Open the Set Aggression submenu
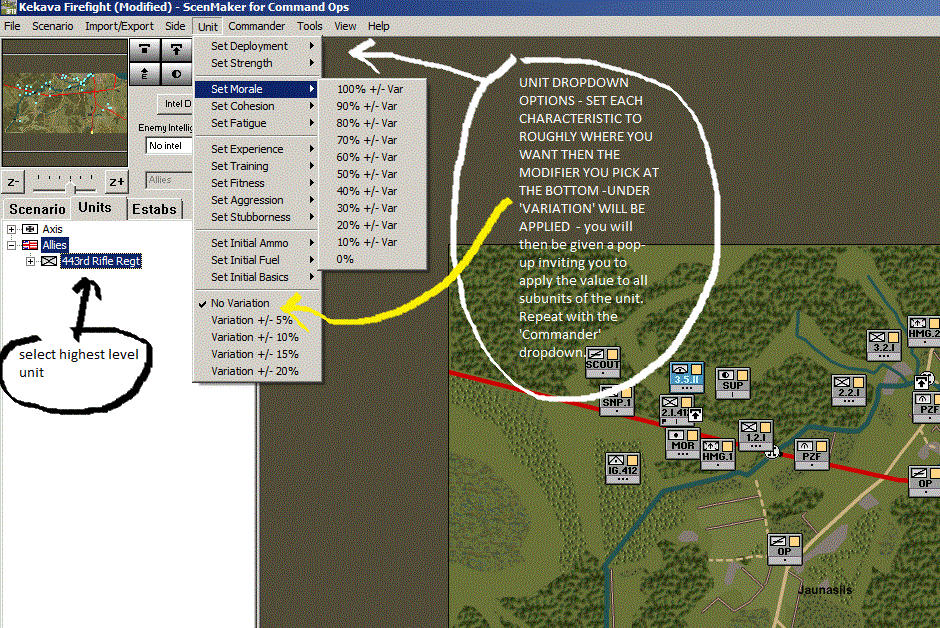The width and height of the screenshot is (940, 628). [x=258, y=200]
